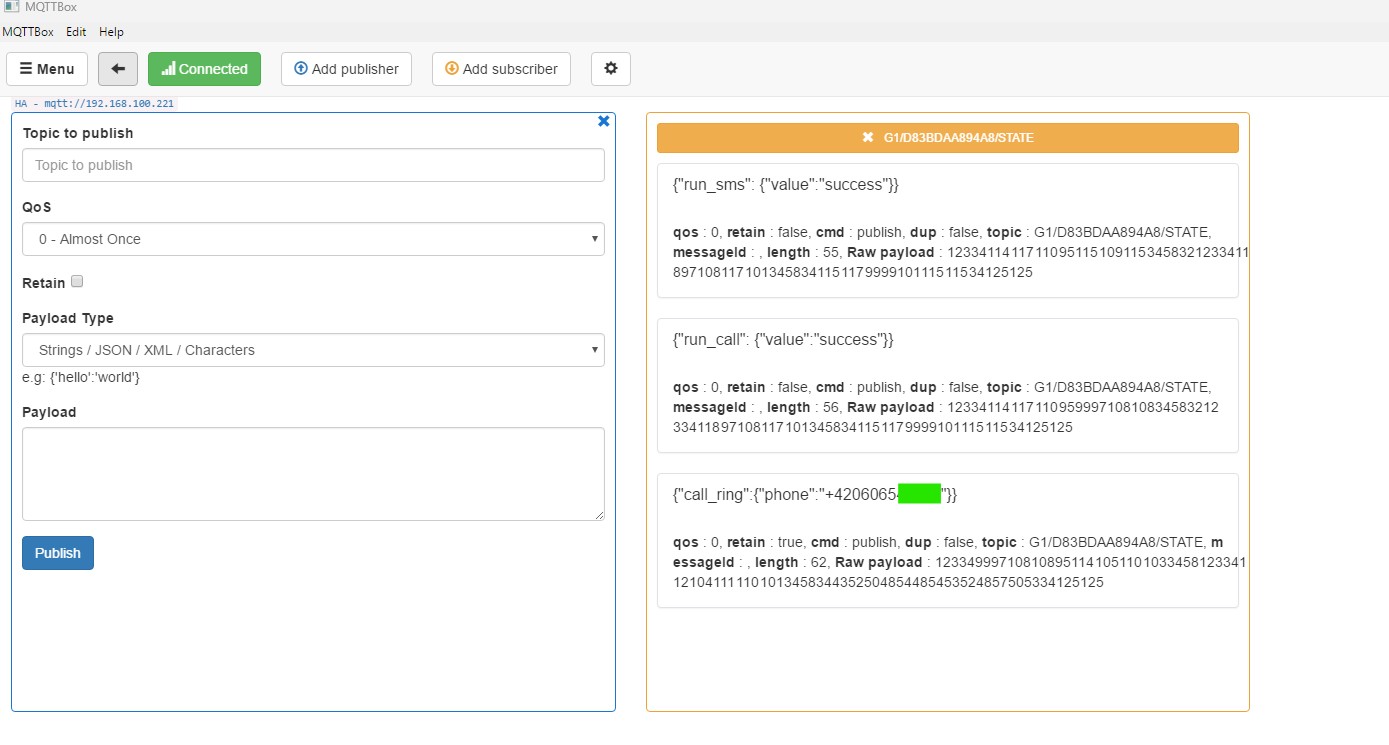
Task: Click the green Connected status button
Action: (204, 69)
